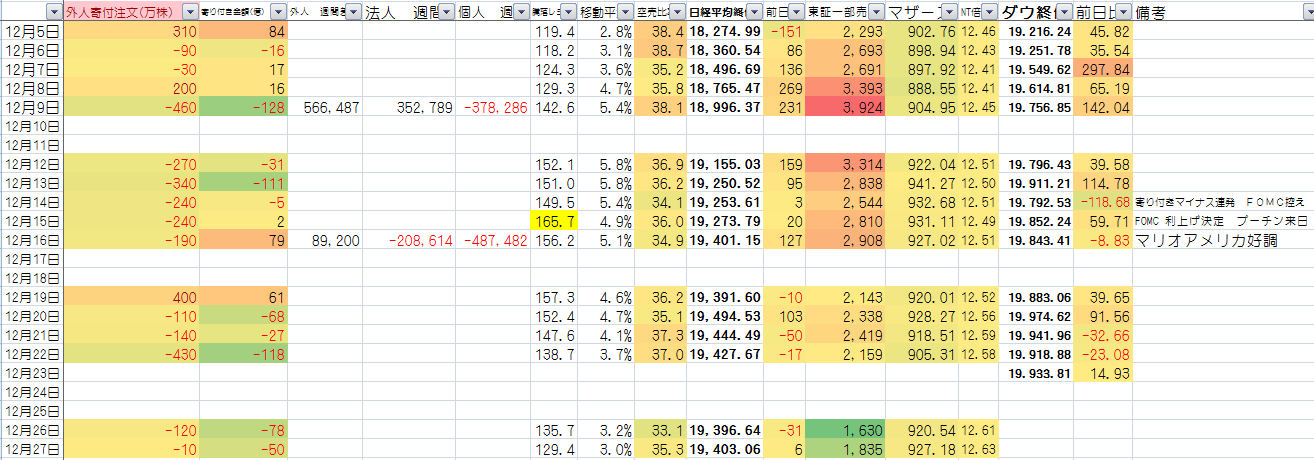This screenshot has height=460, width=1314.
Task: Open the 日経平均終値 column filter dropdown
Action: pos(754,13)
